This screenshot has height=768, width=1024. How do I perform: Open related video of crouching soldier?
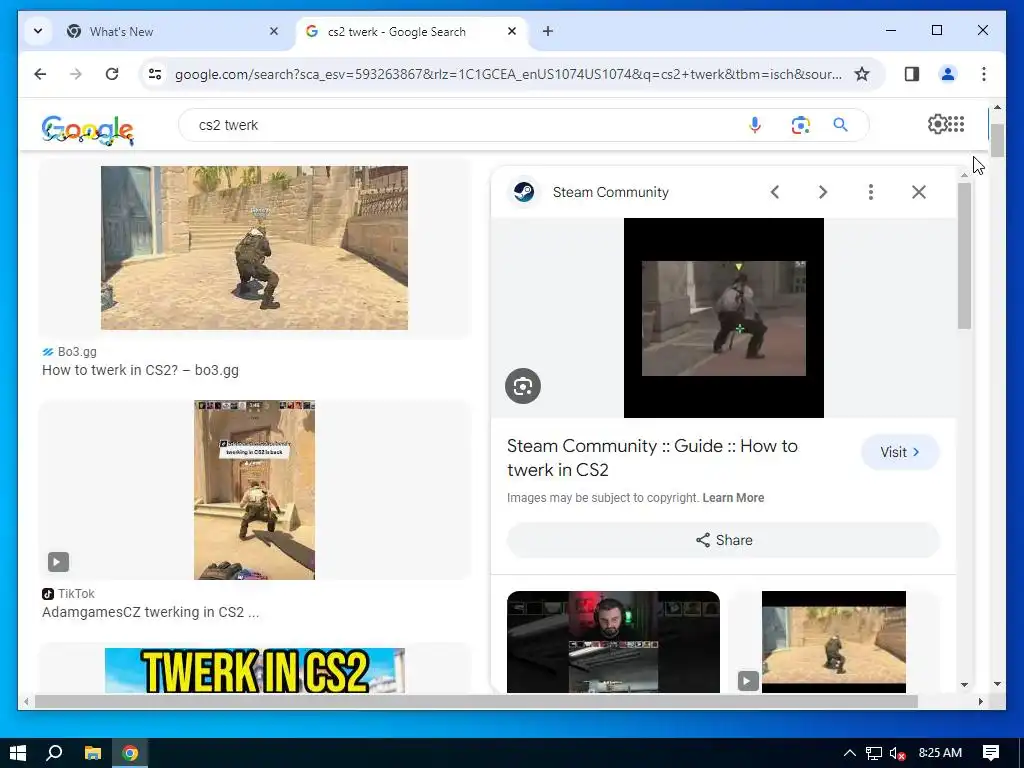[833, 642]
